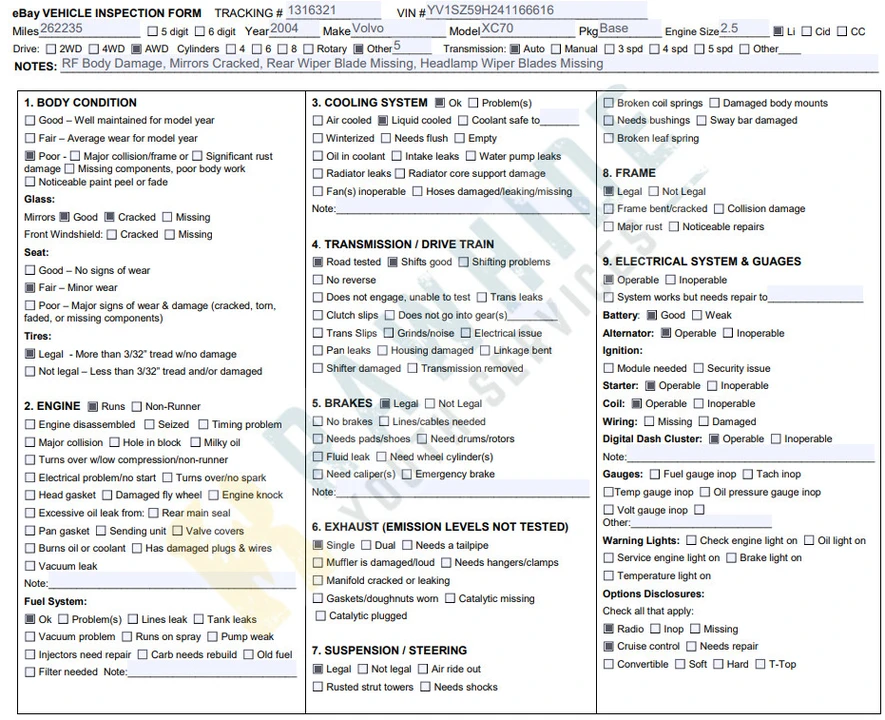885x720 pixels.
Task: Check Good – Well maintained for model year
Action: click(x=30, y=120)
